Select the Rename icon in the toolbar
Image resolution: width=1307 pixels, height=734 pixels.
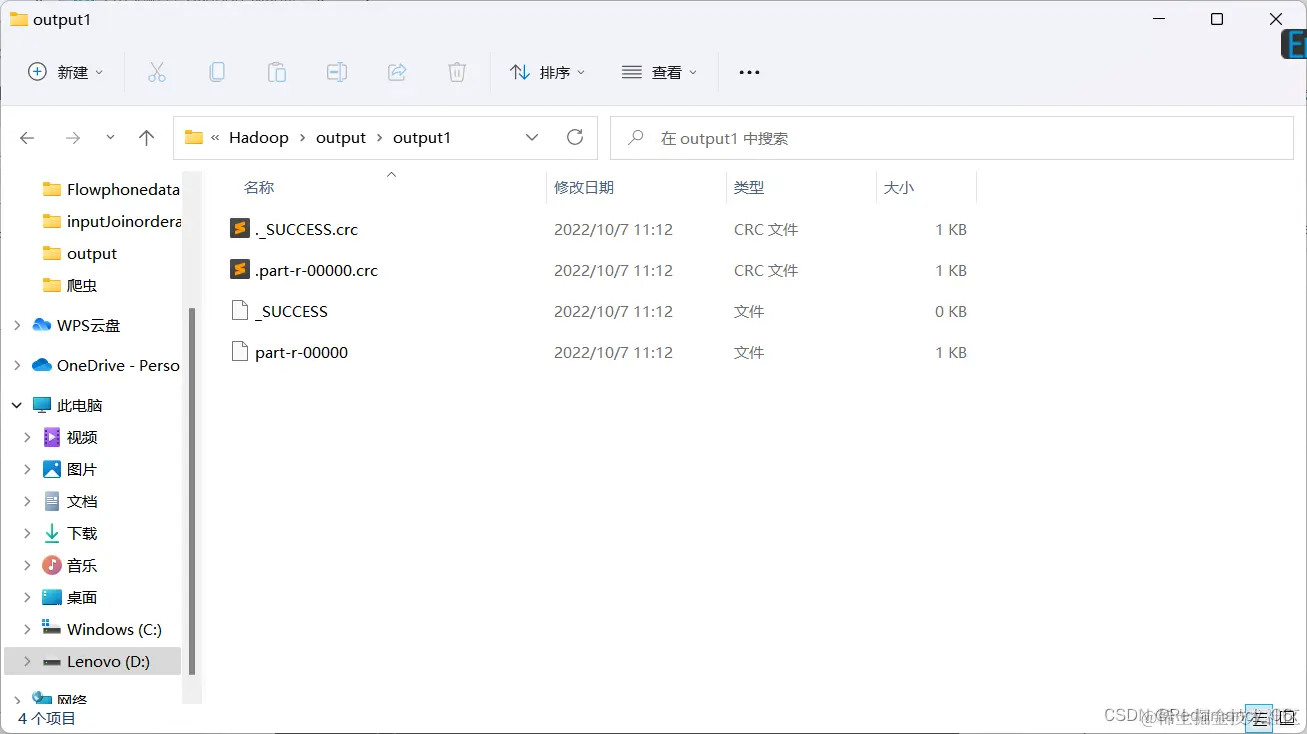tap(337, 71)
